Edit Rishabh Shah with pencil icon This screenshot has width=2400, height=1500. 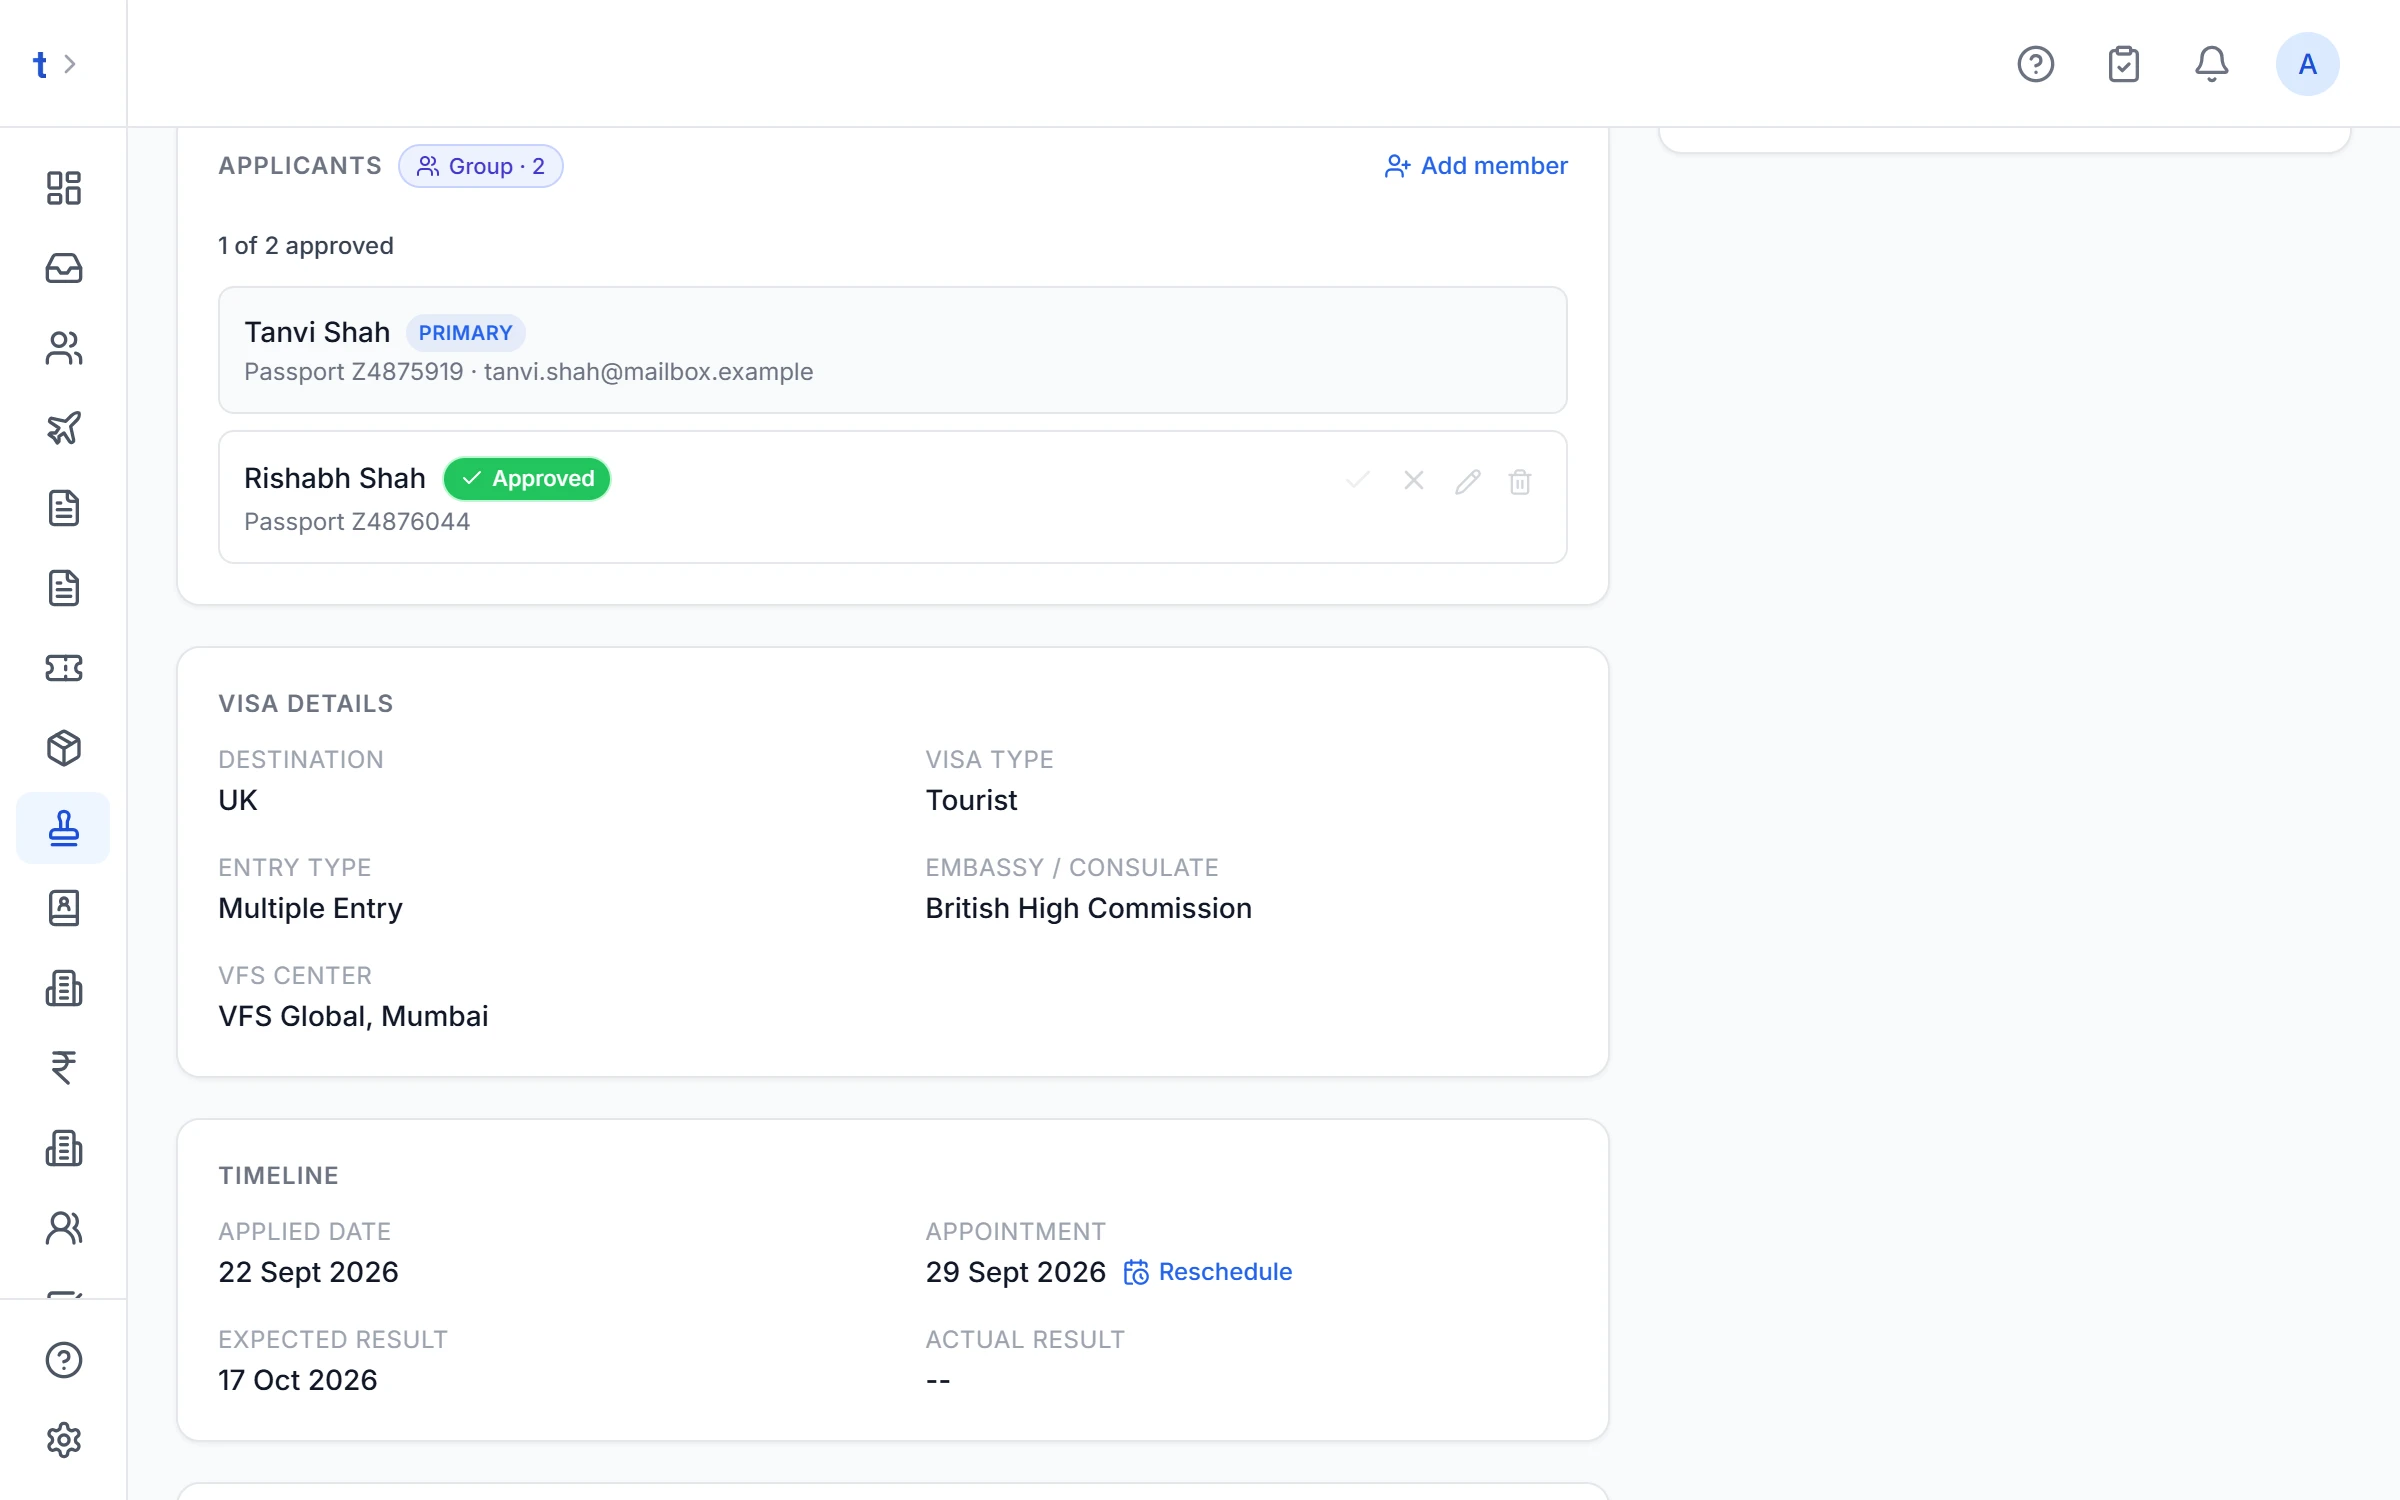coord(1468,481)
